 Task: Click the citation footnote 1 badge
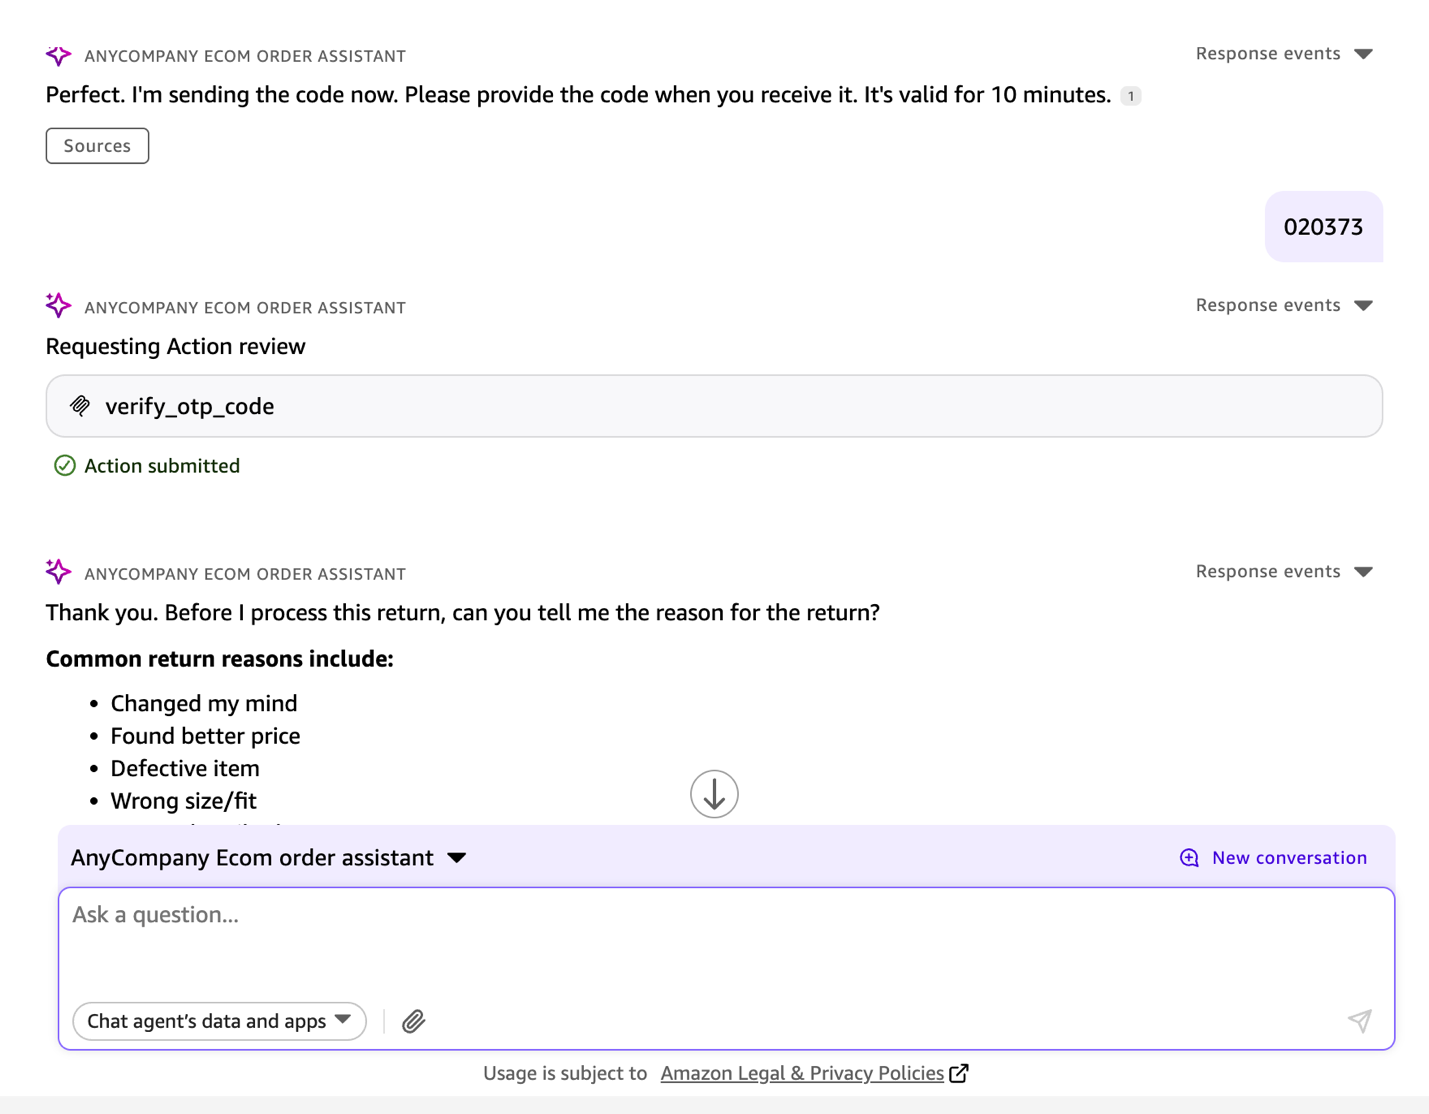(1131, 96)
